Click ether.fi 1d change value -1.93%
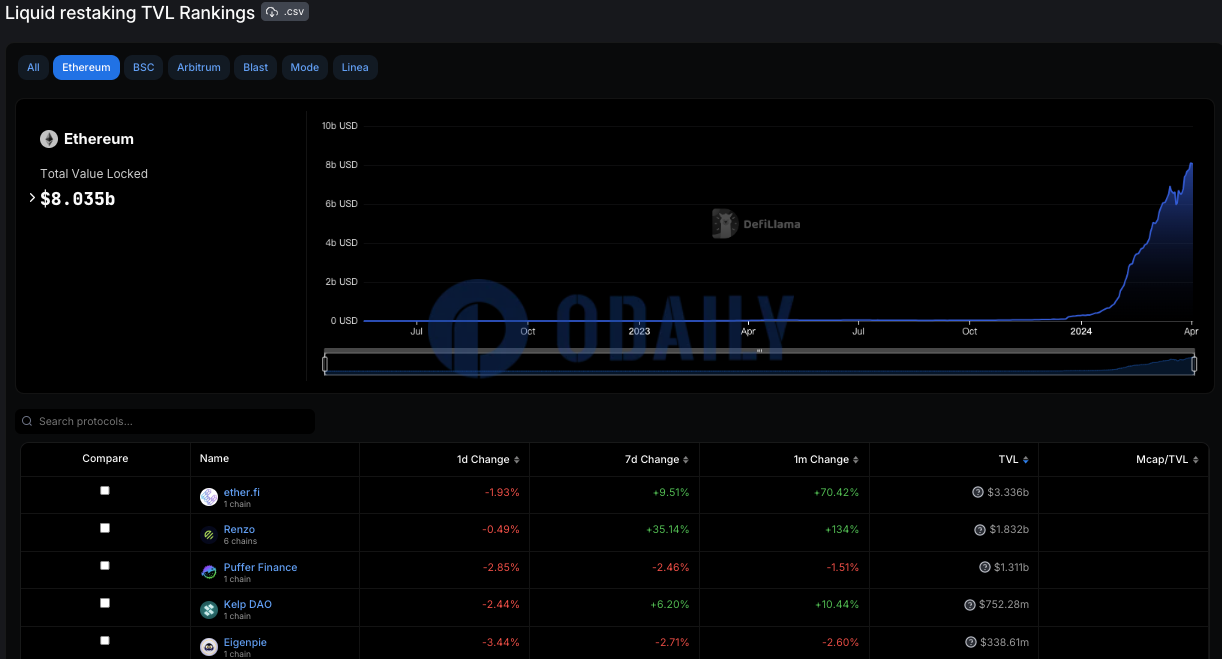The image size is (1222, 659). pyautogui.click(x=502, y=492)
